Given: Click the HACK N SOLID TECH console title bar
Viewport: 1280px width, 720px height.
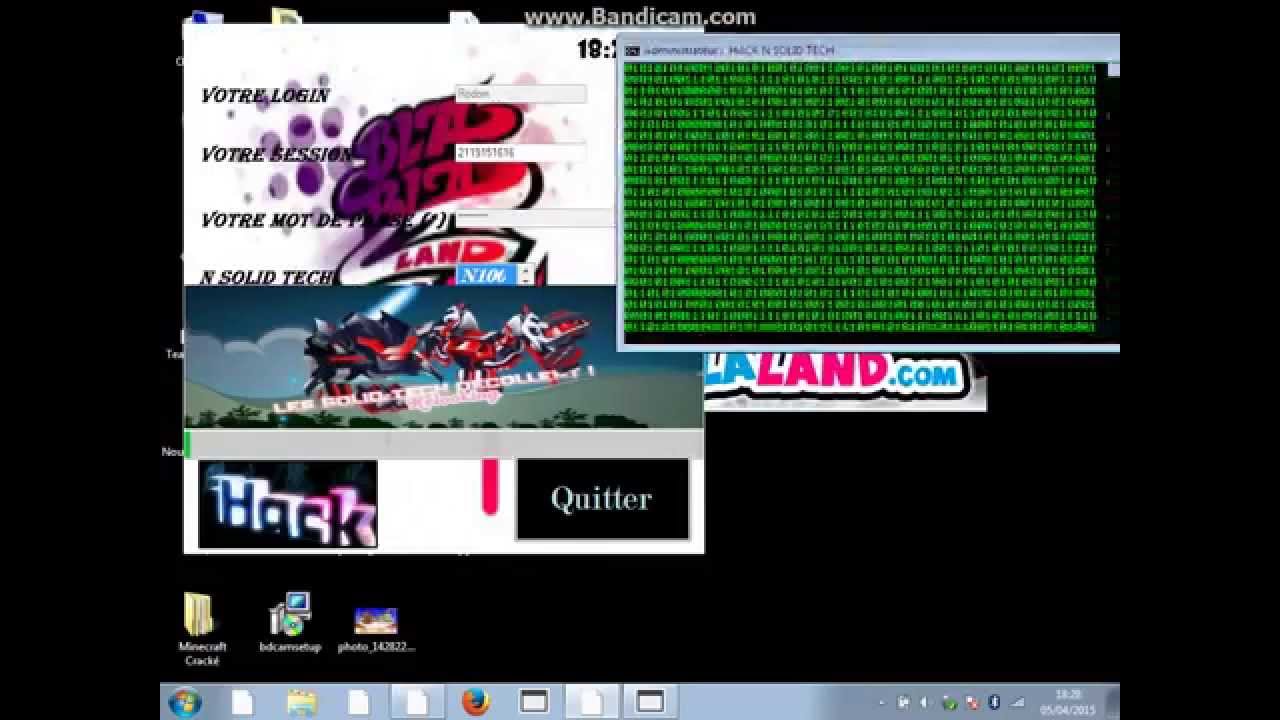Looking at the screenshot, I should coord(868,50).
